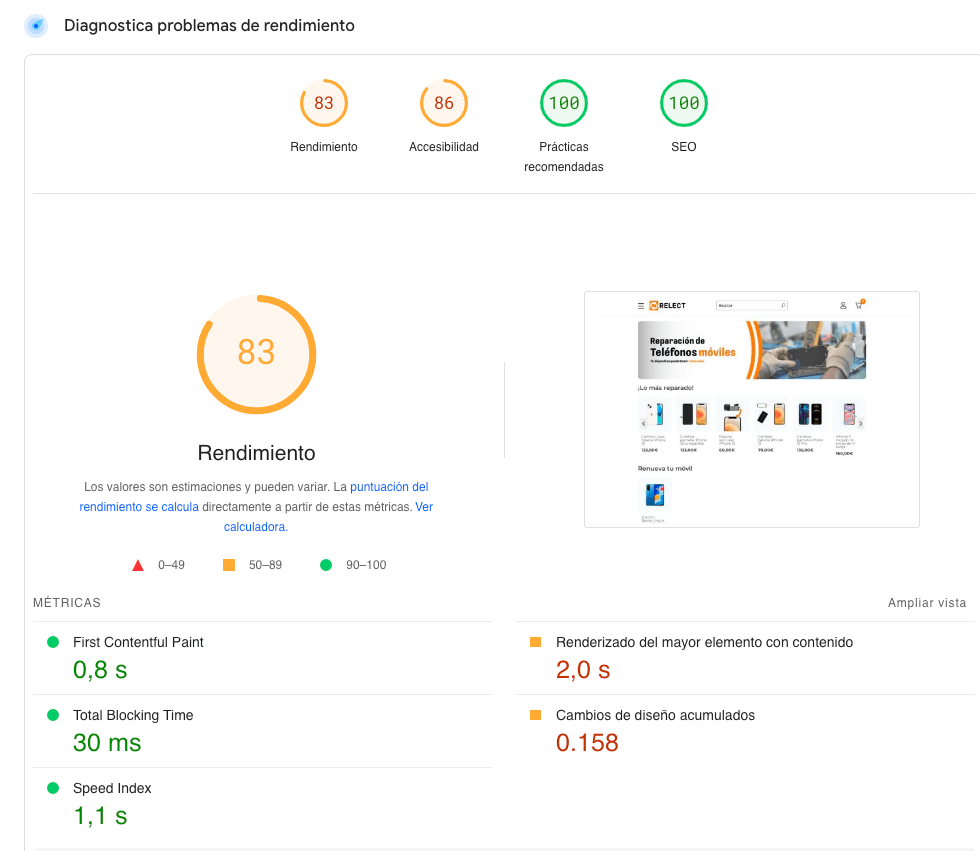Click the 'Cambios de diseño acumulados' title

coord(656,715)
